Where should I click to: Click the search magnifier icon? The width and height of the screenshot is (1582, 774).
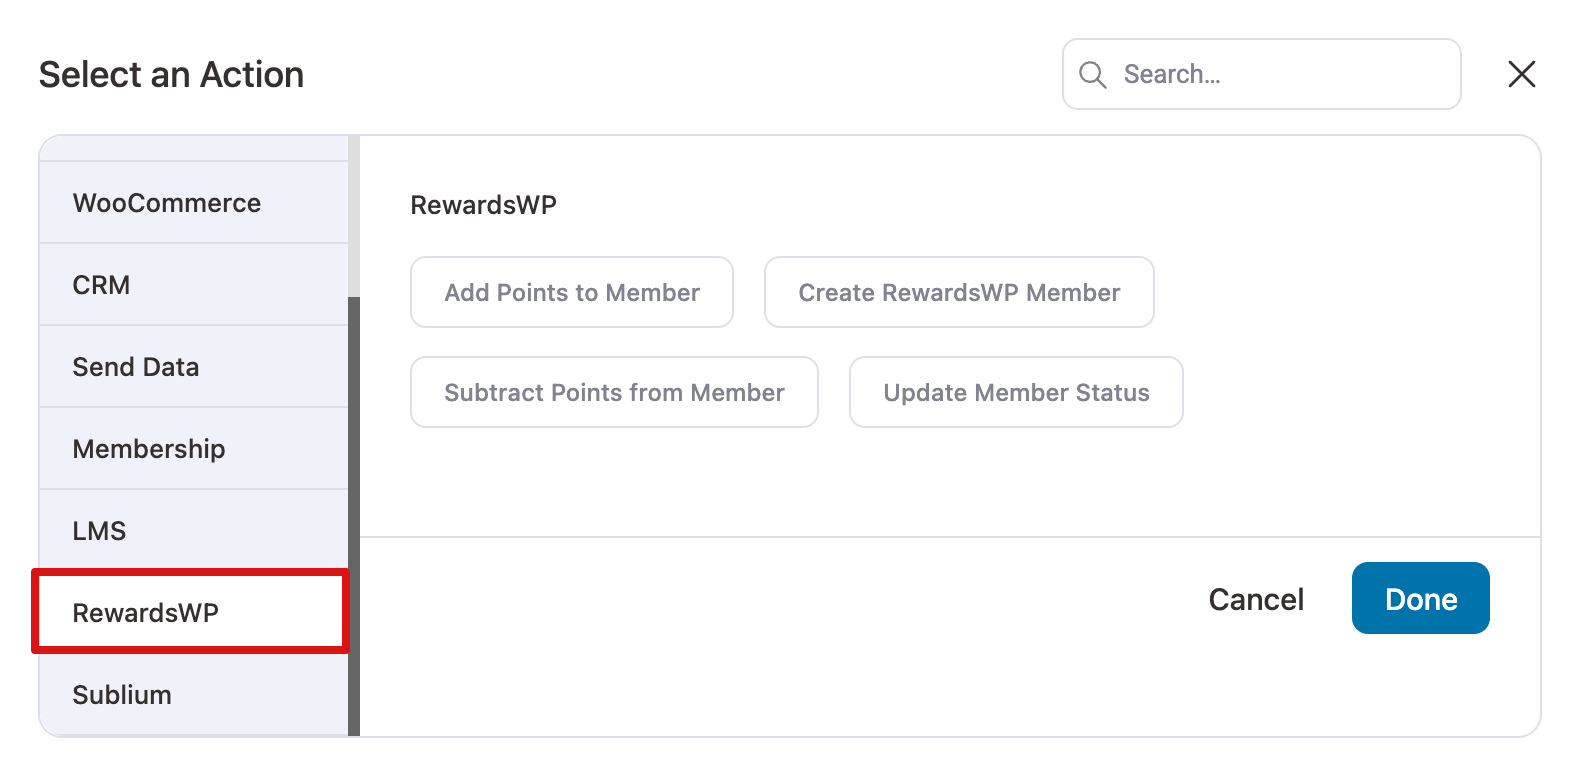click(x=1093, y=74)
